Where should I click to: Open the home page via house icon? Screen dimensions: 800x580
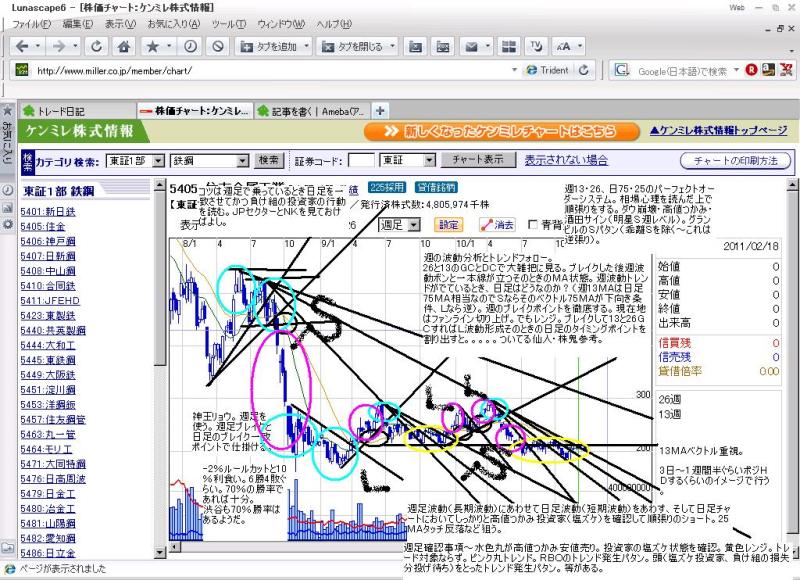(123, 46)
